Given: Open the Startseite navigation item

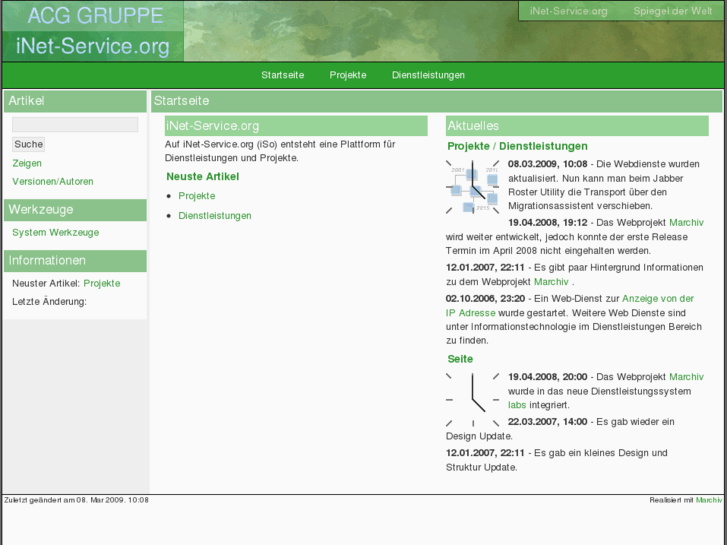Looking at the screenshot, I should pos(282,75).
